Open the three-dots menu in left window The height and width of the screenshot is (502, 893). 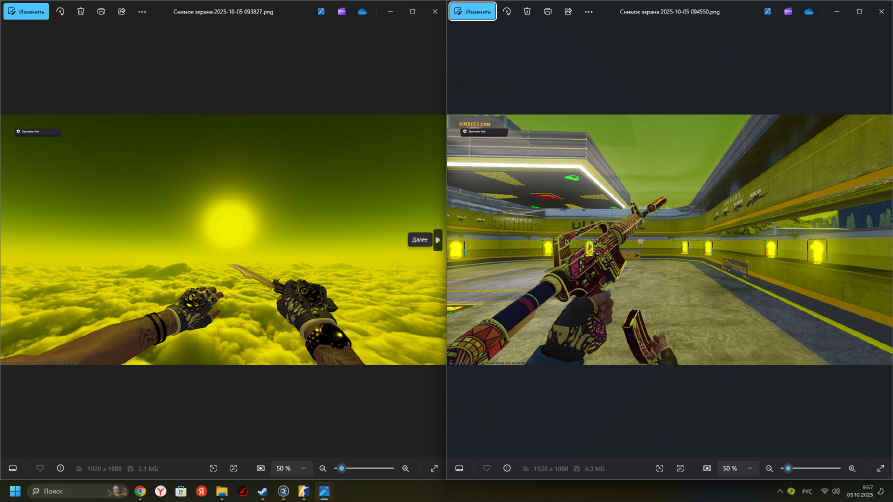click(142, 12)
